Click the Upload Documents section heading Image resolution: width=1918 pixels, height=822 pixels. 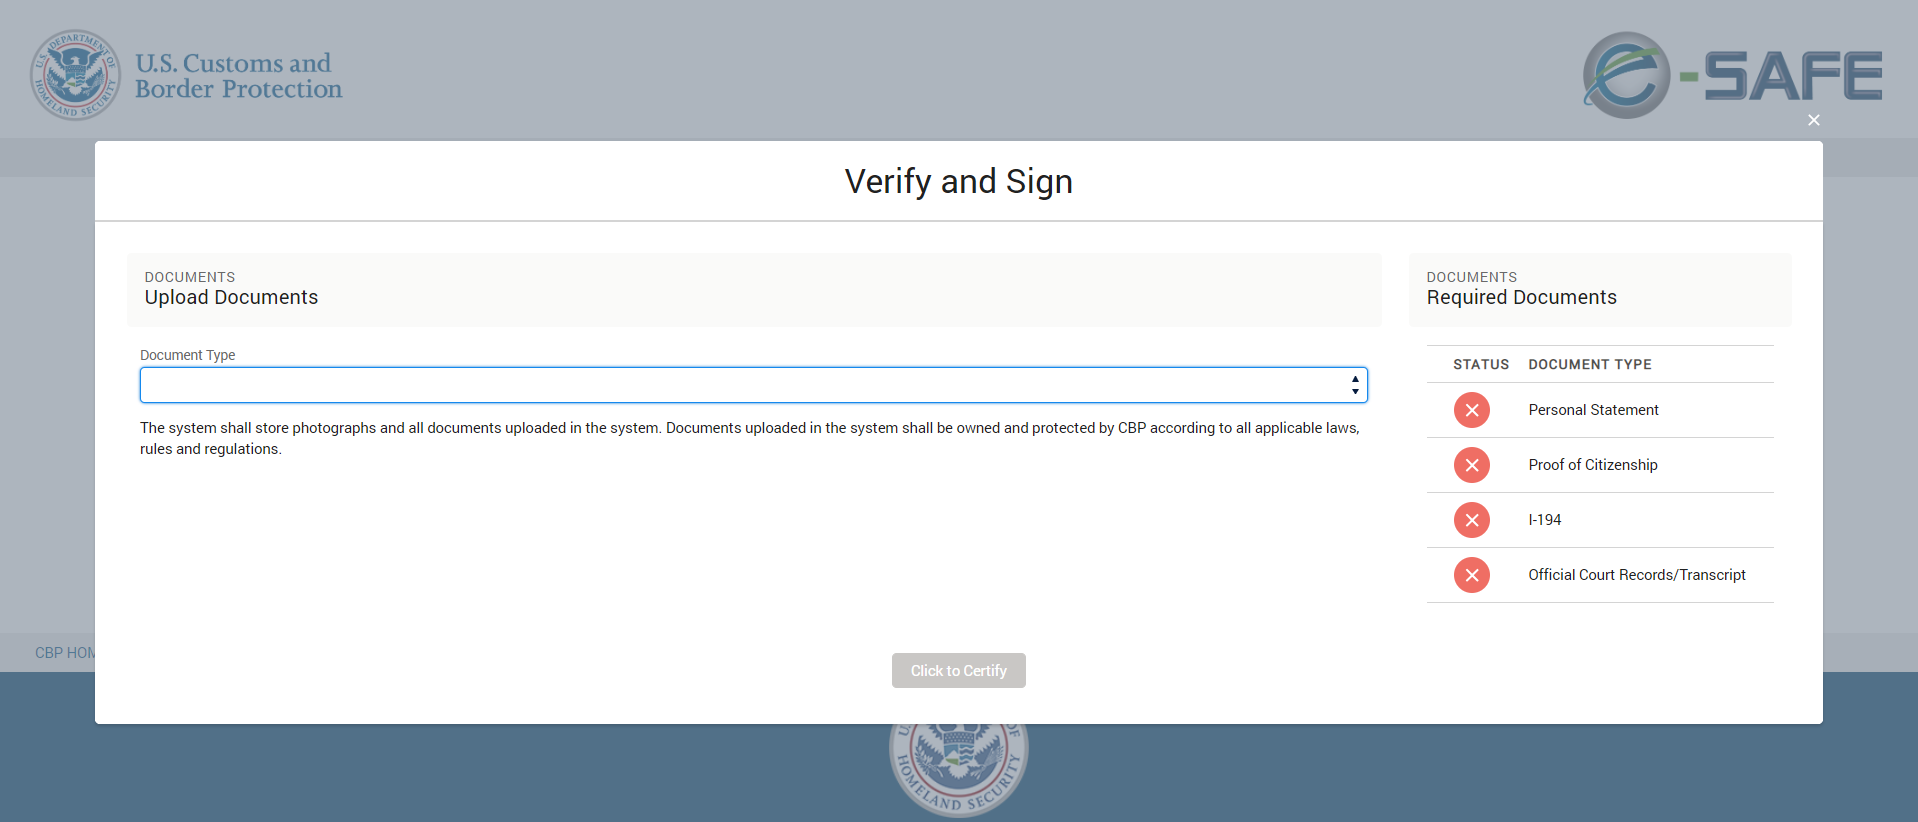point(231,298)
